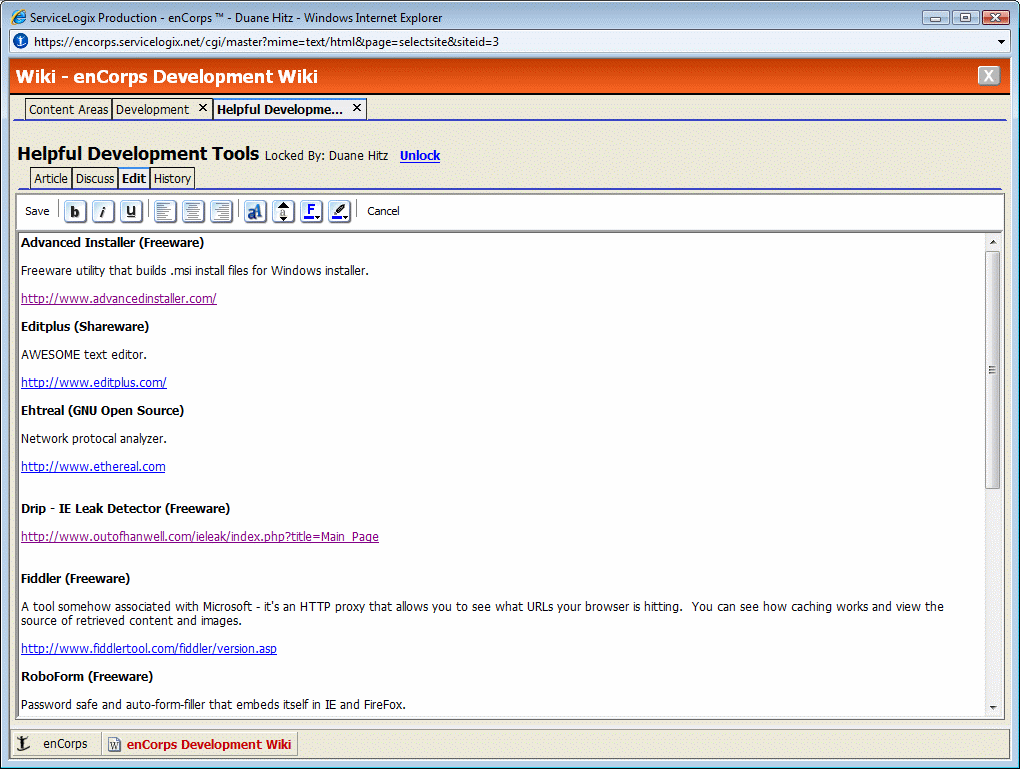
Task: Click the page info icon in the address bar
Action: click(x=21, y=42)
